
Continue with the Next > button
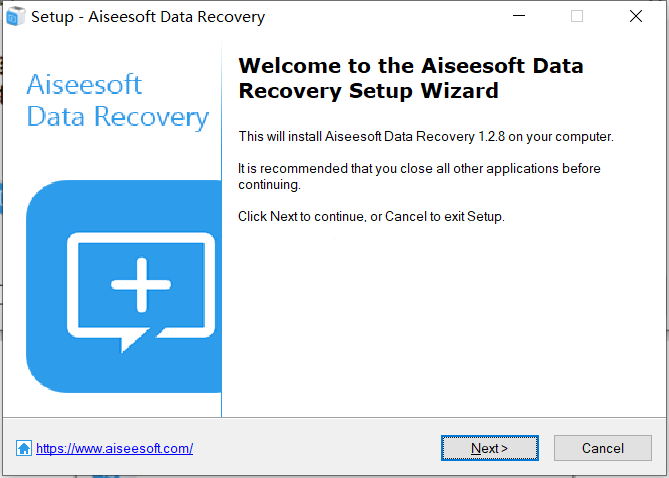pos(490,448)
